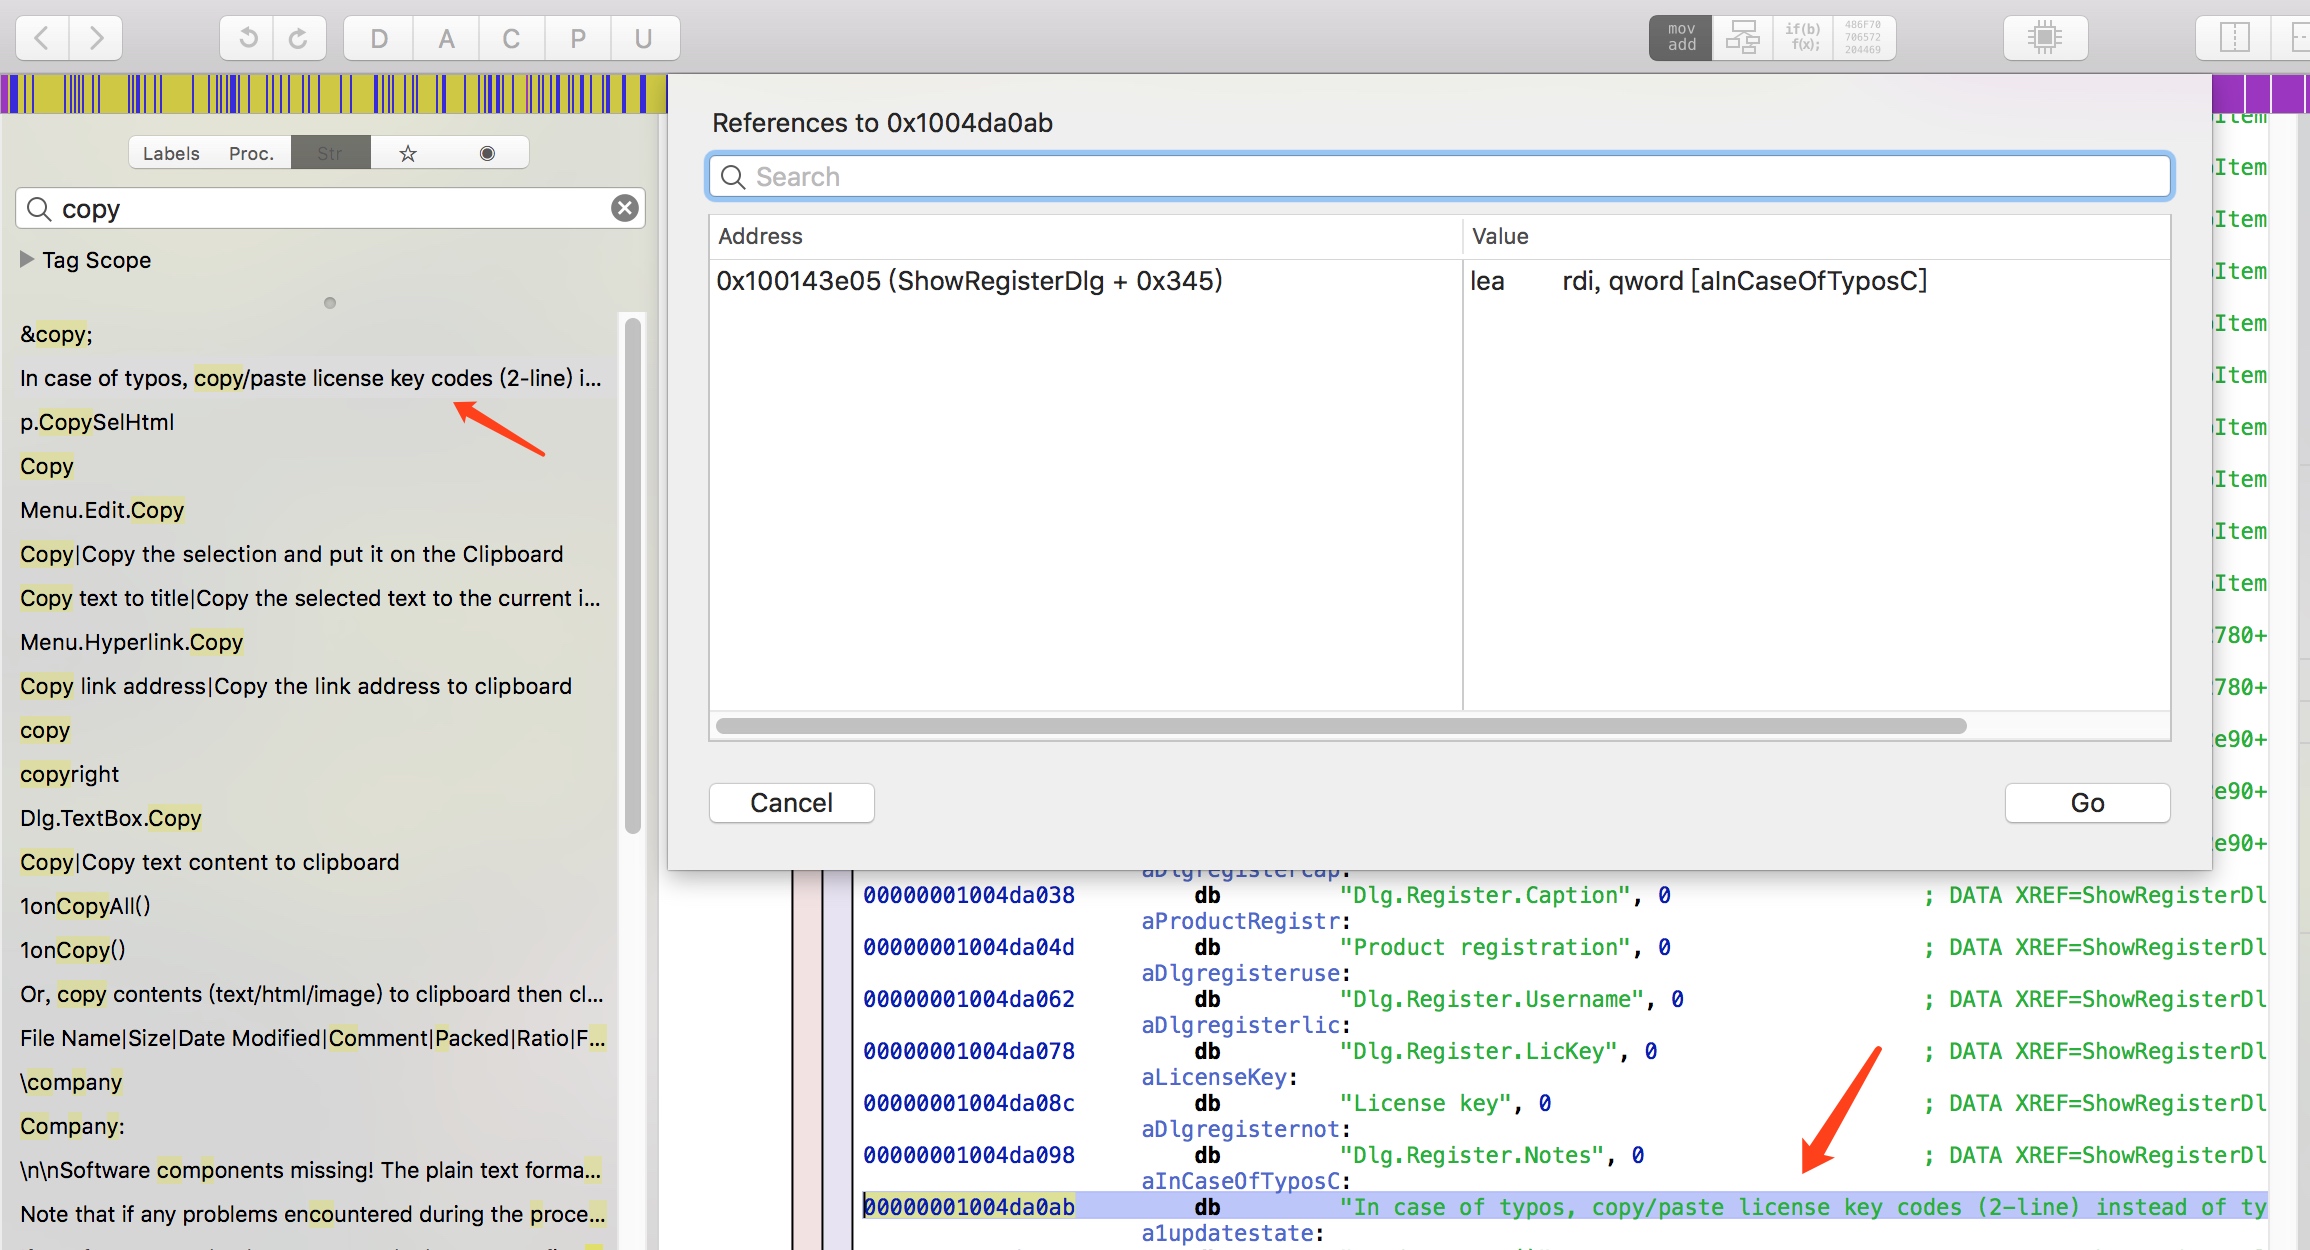Show pseudo-code view with if(b) f(x) icon
This screenshot has height=1250, width=2310.
pyautogui.click(x=1803, y=38)
